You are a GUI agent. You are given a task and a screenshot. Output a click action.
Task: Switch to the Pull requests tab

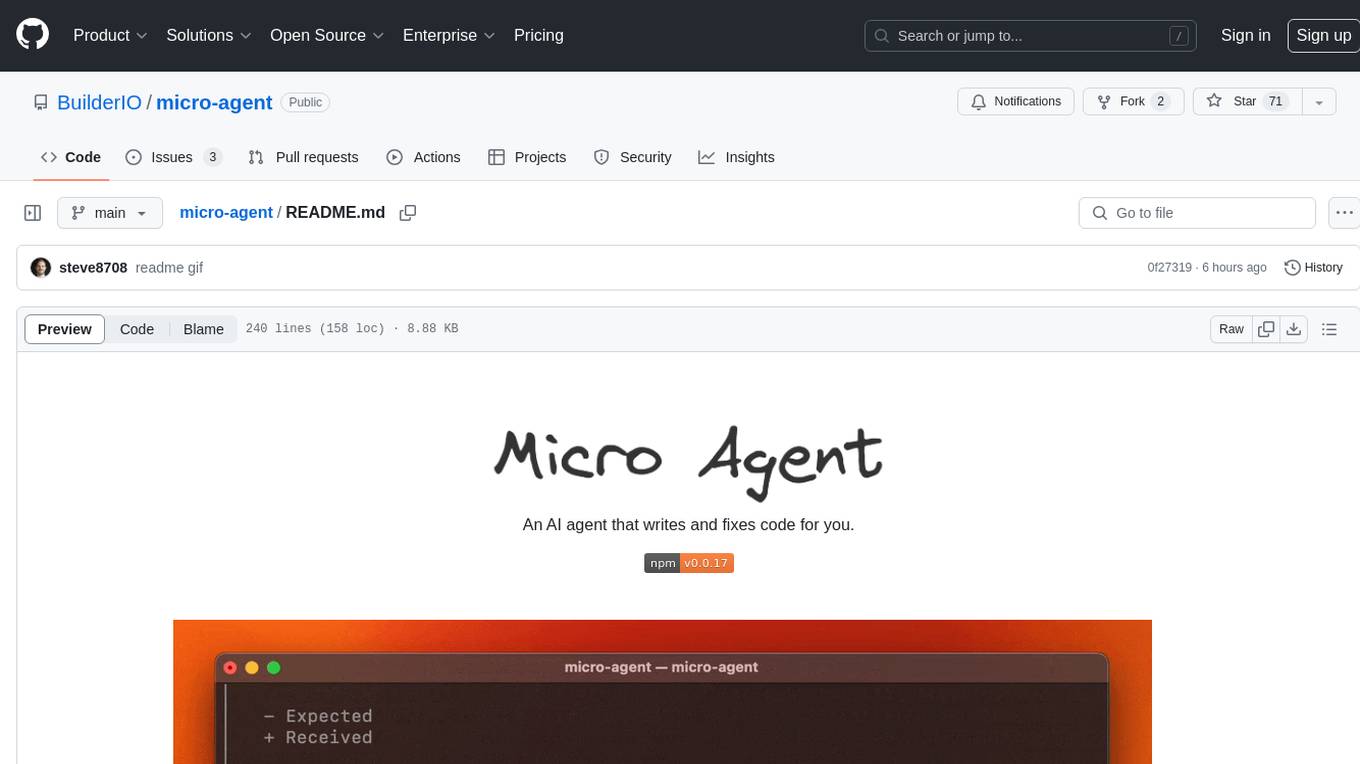303,157
